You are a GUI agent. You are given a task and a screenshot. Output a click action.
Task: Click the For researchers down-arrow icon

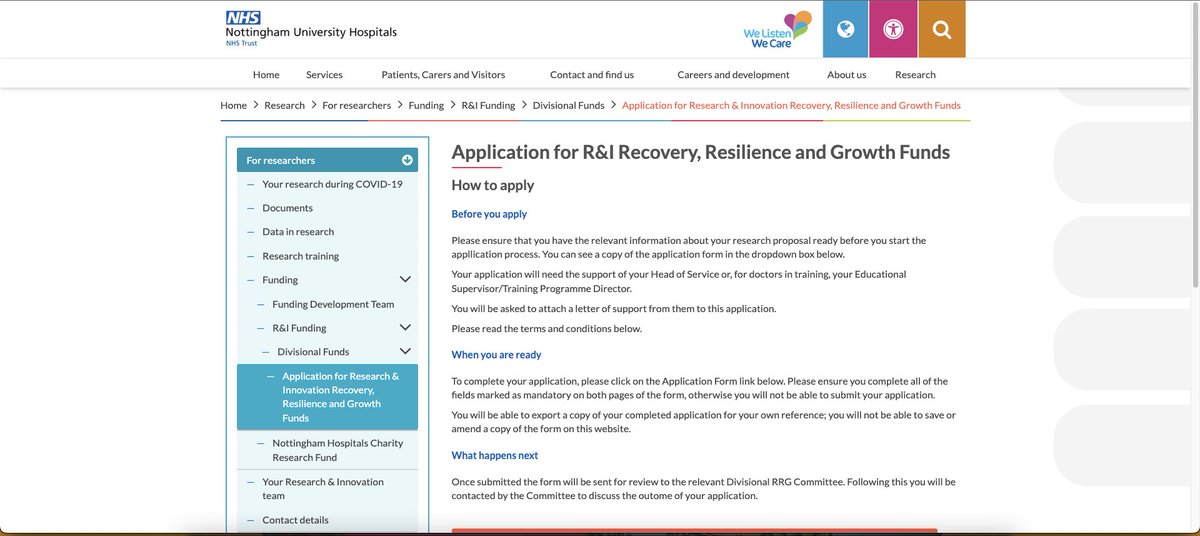pos(407,160)
